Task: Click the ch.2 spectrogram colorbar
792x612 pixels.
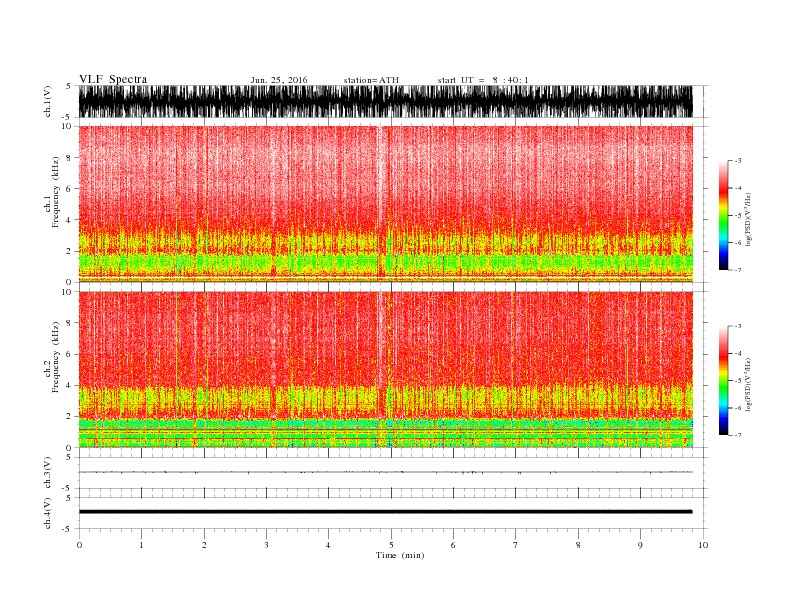Action: (x=723, y=380)
